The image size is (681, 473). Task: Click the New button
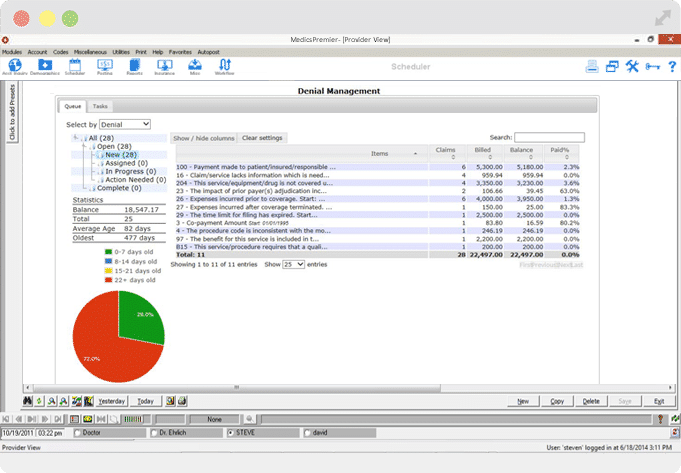point(523,401)
